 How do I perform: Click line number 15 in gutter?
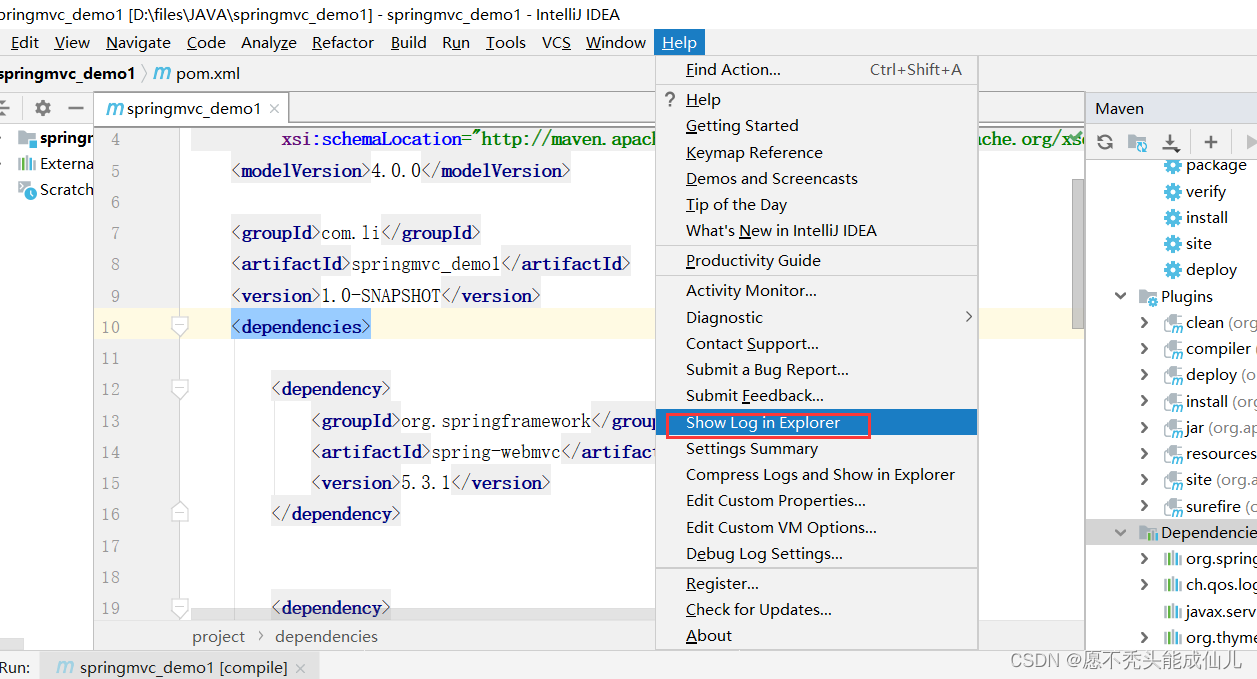(110, 482)
